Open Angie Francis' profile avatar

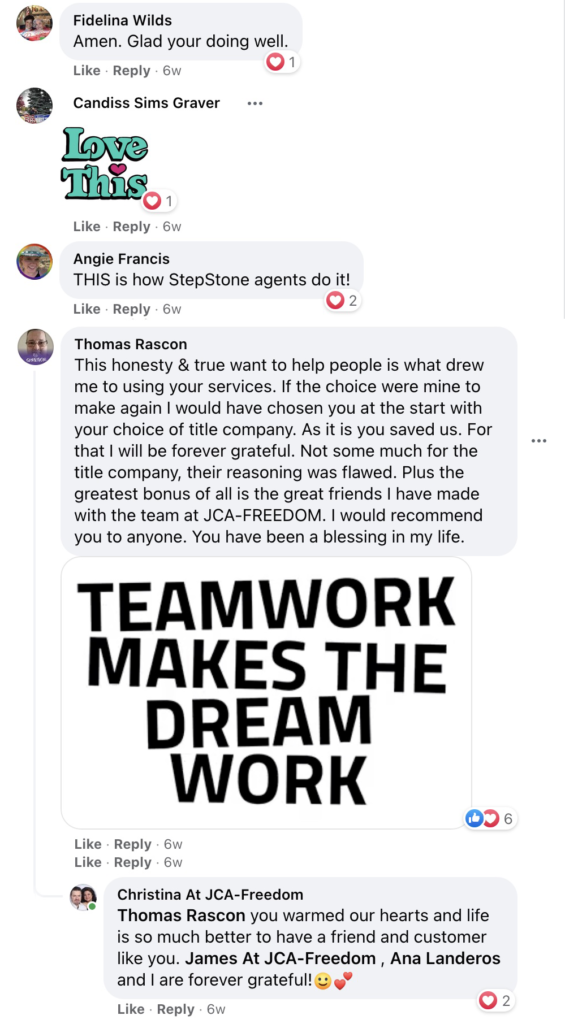coord(34,262)
